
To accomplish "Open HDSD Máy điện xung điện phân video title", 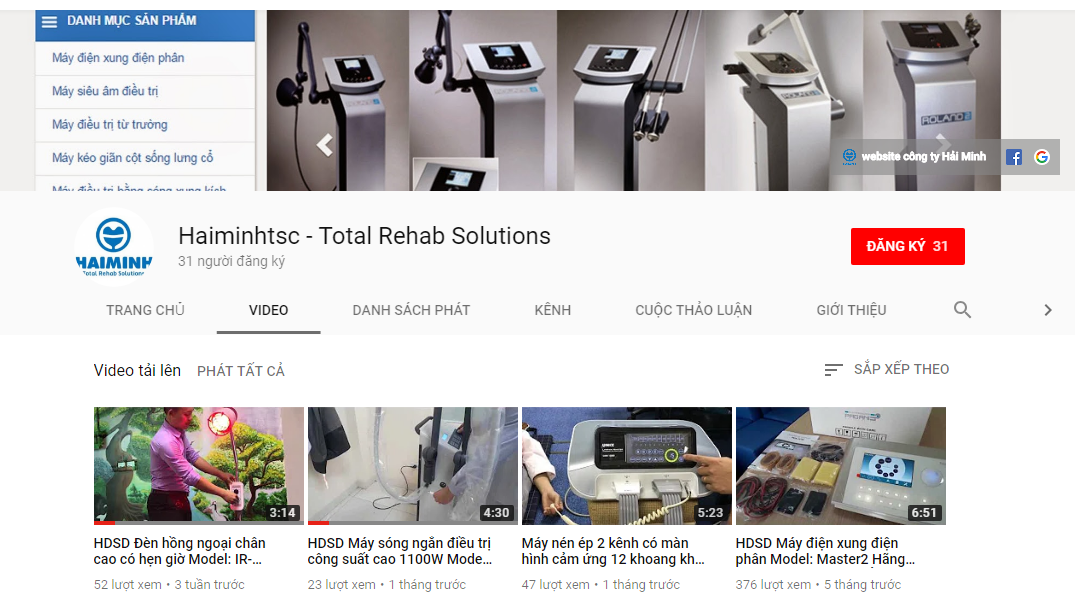I will pos(825,551).
